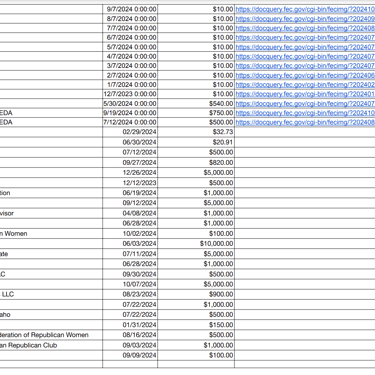Screen dimensions: 375x375
Task: Open the link in the 7/12/2024 0:00:00 row
Action: click(x=305, y=122)
